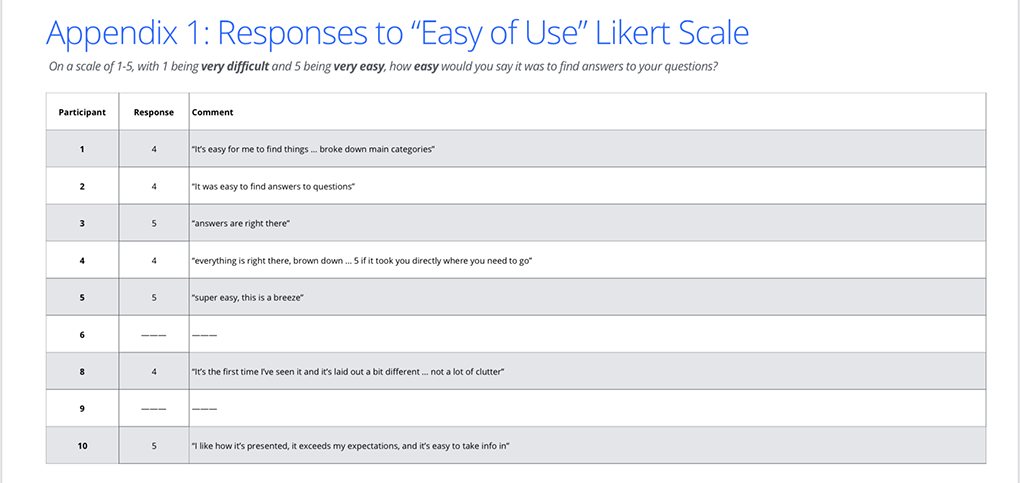Click participant 1's comment about main categories
This screenshot has width=1020, height=483.
pos(313,149)
